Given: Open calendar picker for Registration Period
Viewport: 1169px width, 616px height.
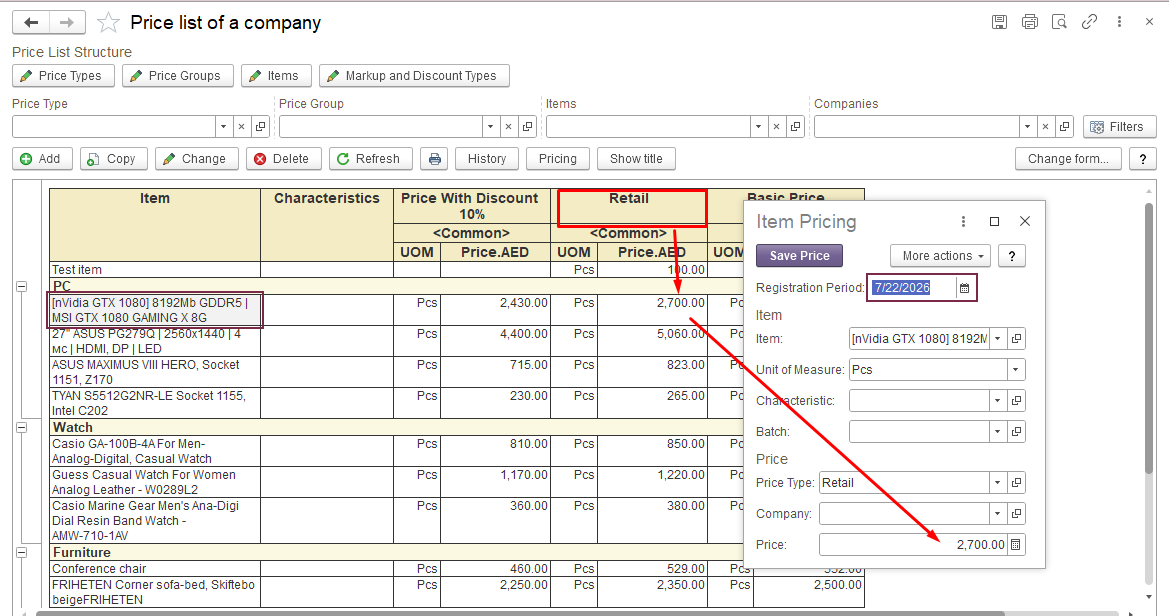Looking at the screenshot, I should [964, 288].
